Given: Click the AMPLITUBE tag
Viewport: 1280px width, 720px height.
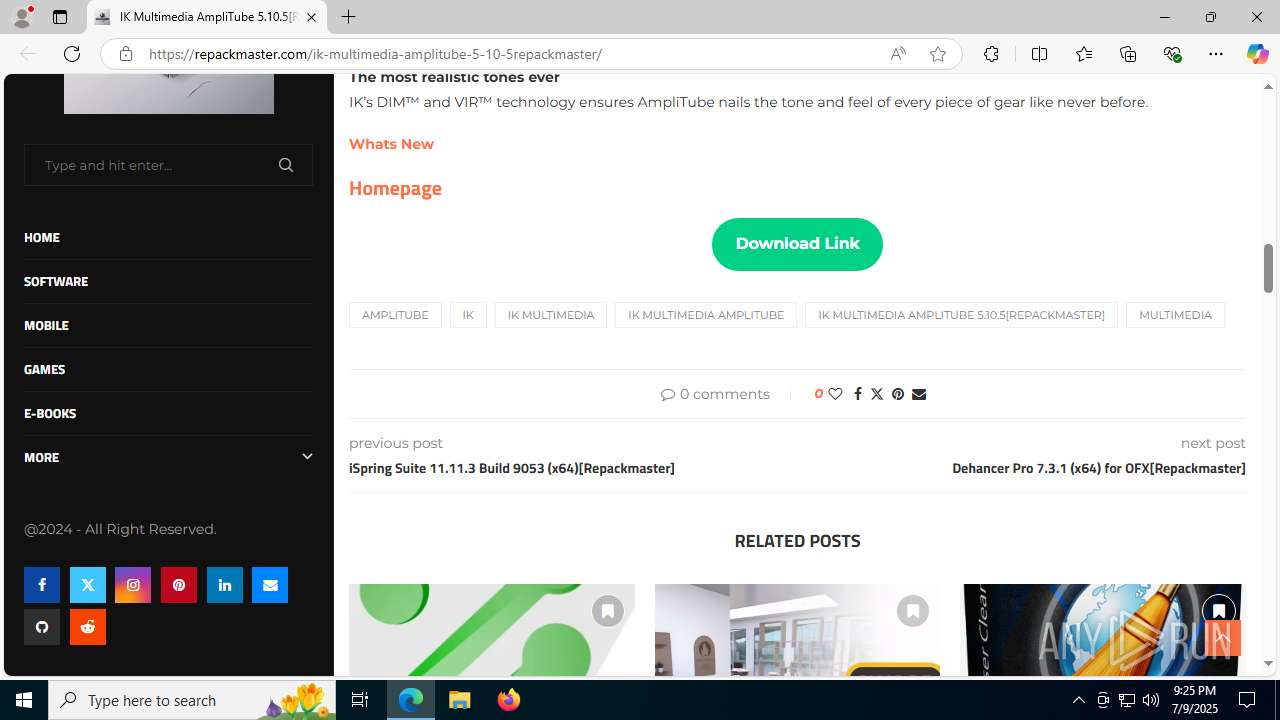Looking at the screenshot, I should (395, 315).
